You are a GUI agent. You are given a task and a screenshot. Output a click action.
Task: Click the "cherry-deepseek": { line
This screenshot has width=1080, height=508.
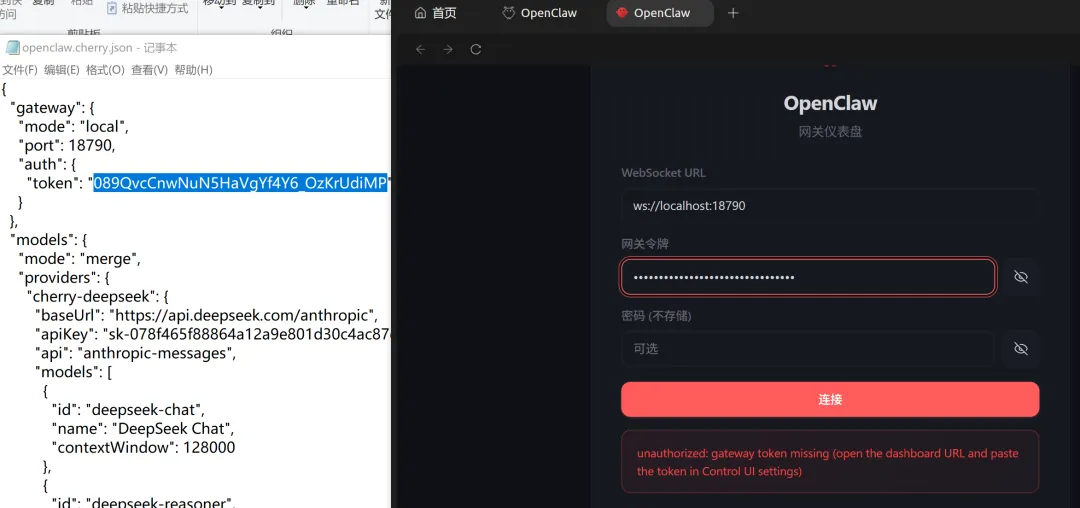[x=98, y=297]
